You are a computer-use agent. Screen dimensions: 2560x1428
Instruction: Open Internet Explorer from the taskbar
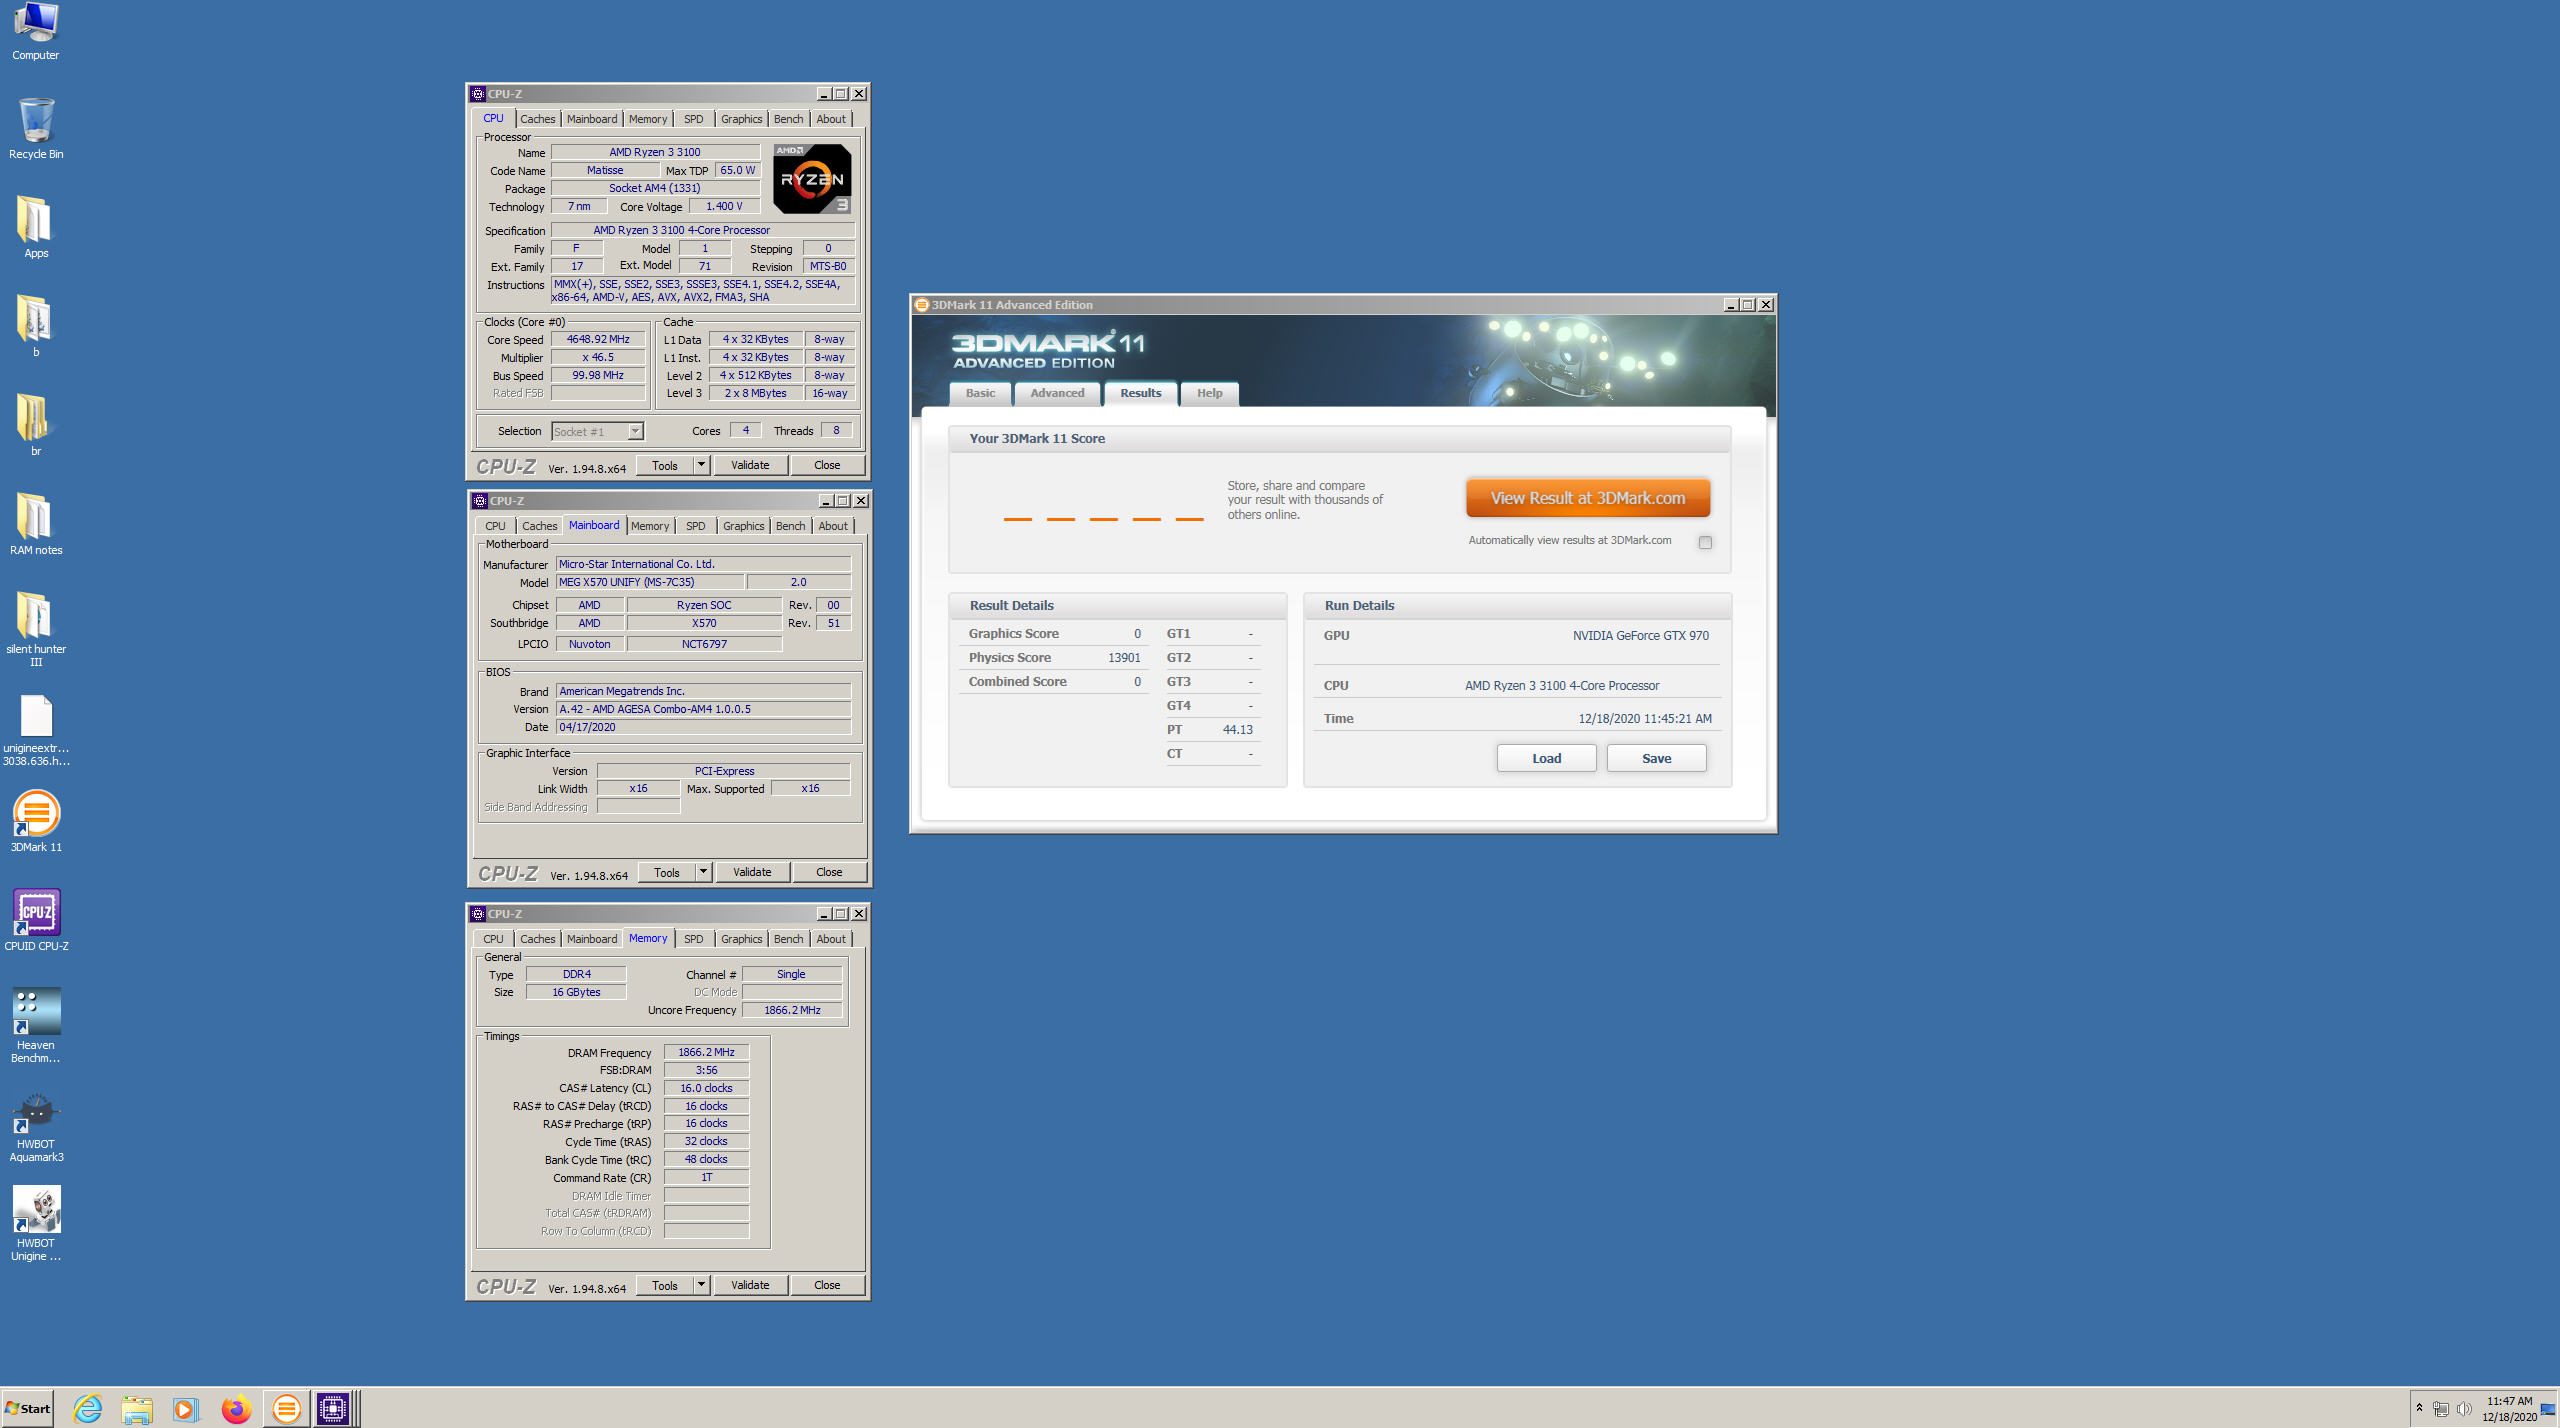[x=88, y=1409]
